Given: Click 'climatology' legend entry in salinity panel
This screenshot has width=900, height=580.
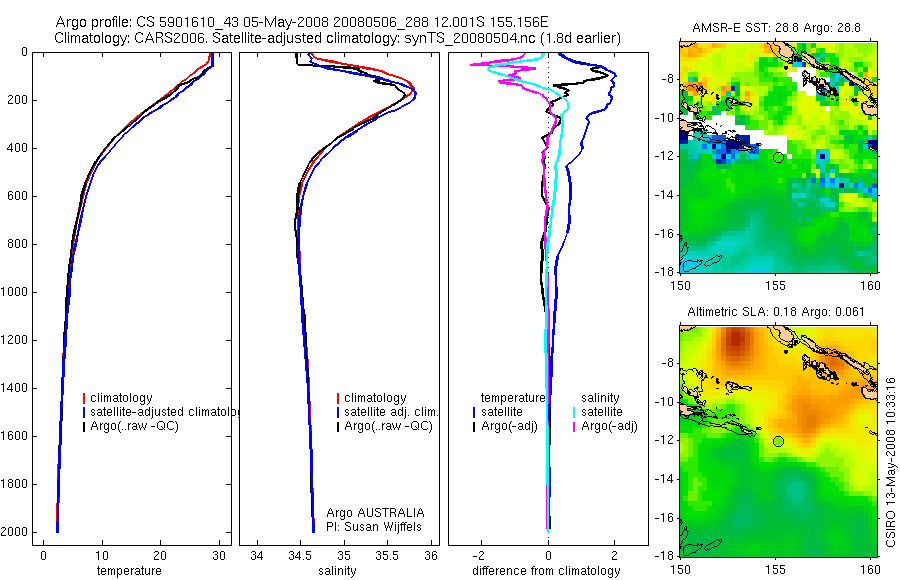Looking at the screenshot, I should pos(375,398).
